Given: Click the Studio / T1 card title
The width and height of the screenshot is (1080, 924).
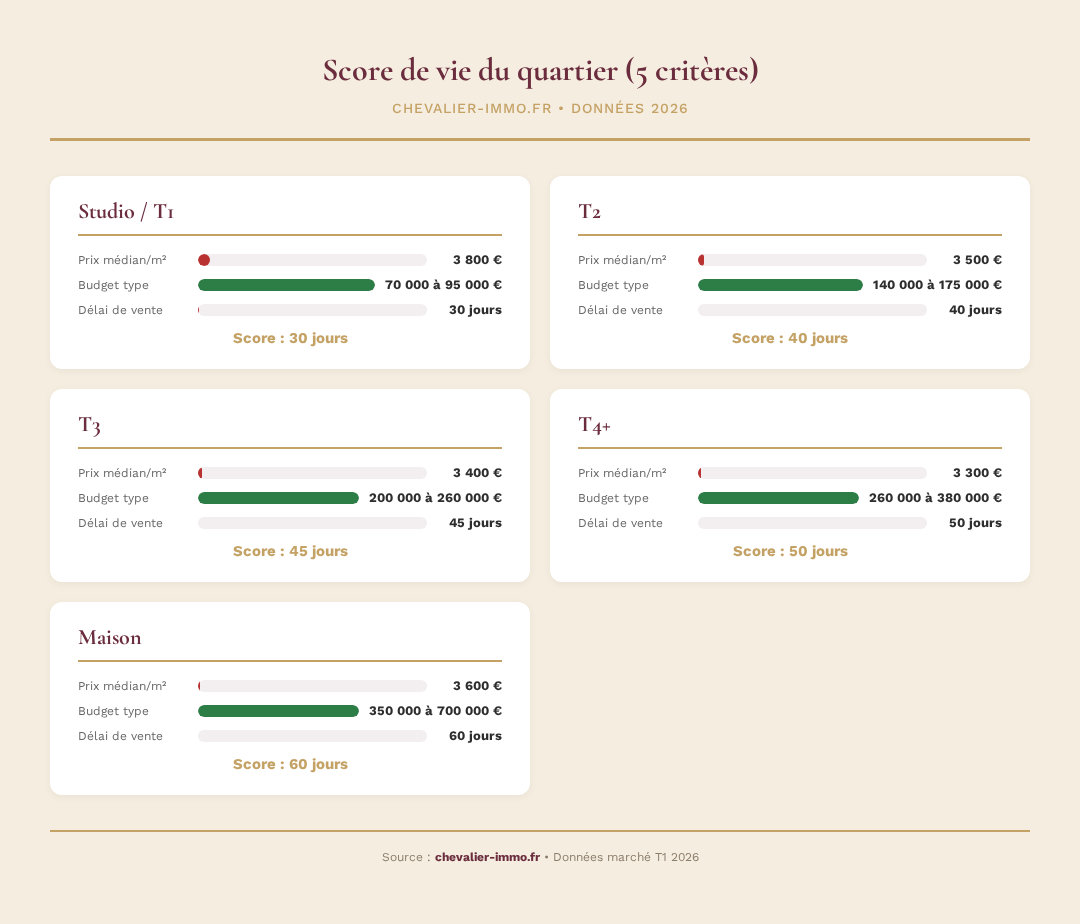Looking at the screenshot, I should [x=125, y=211].
